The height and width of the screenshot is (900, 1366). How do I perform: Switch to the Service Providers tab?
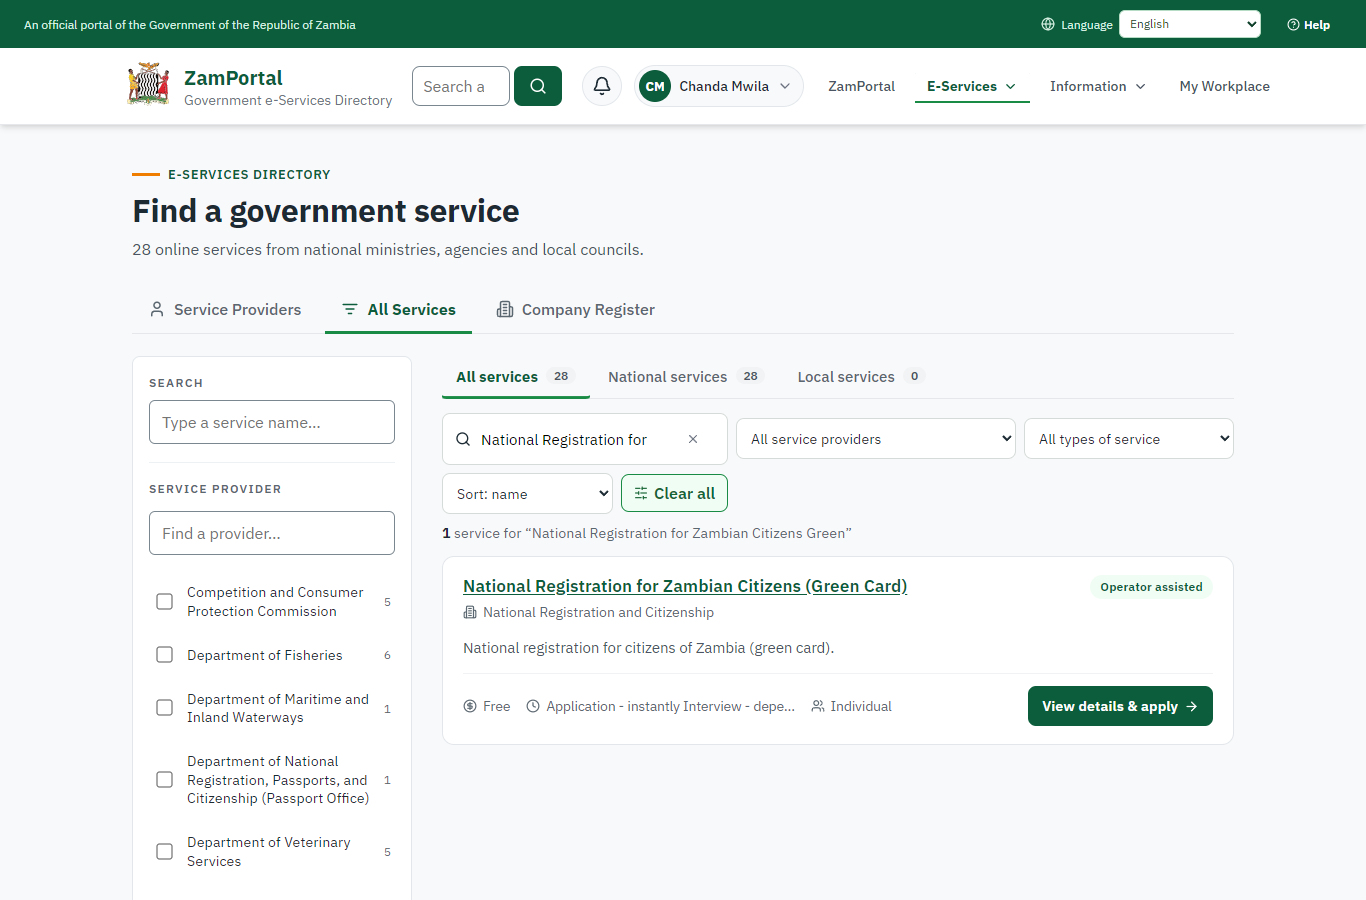pos(225,310)
